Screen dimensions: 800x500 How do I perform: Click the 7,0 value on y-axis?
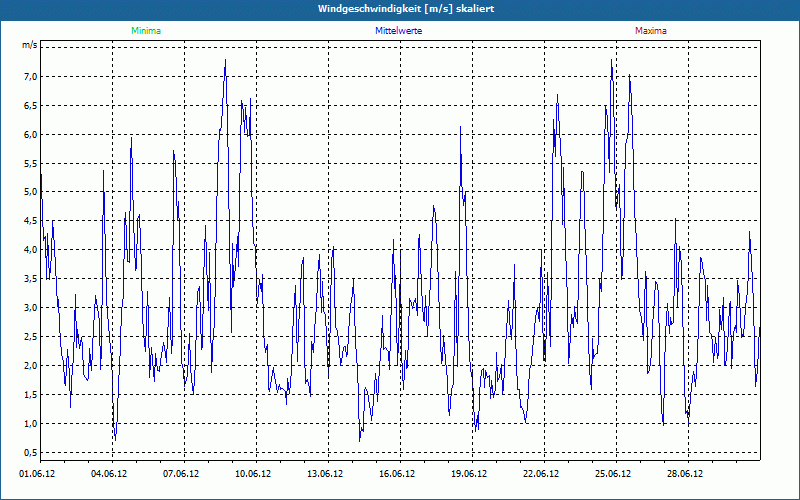click(31, 77)
